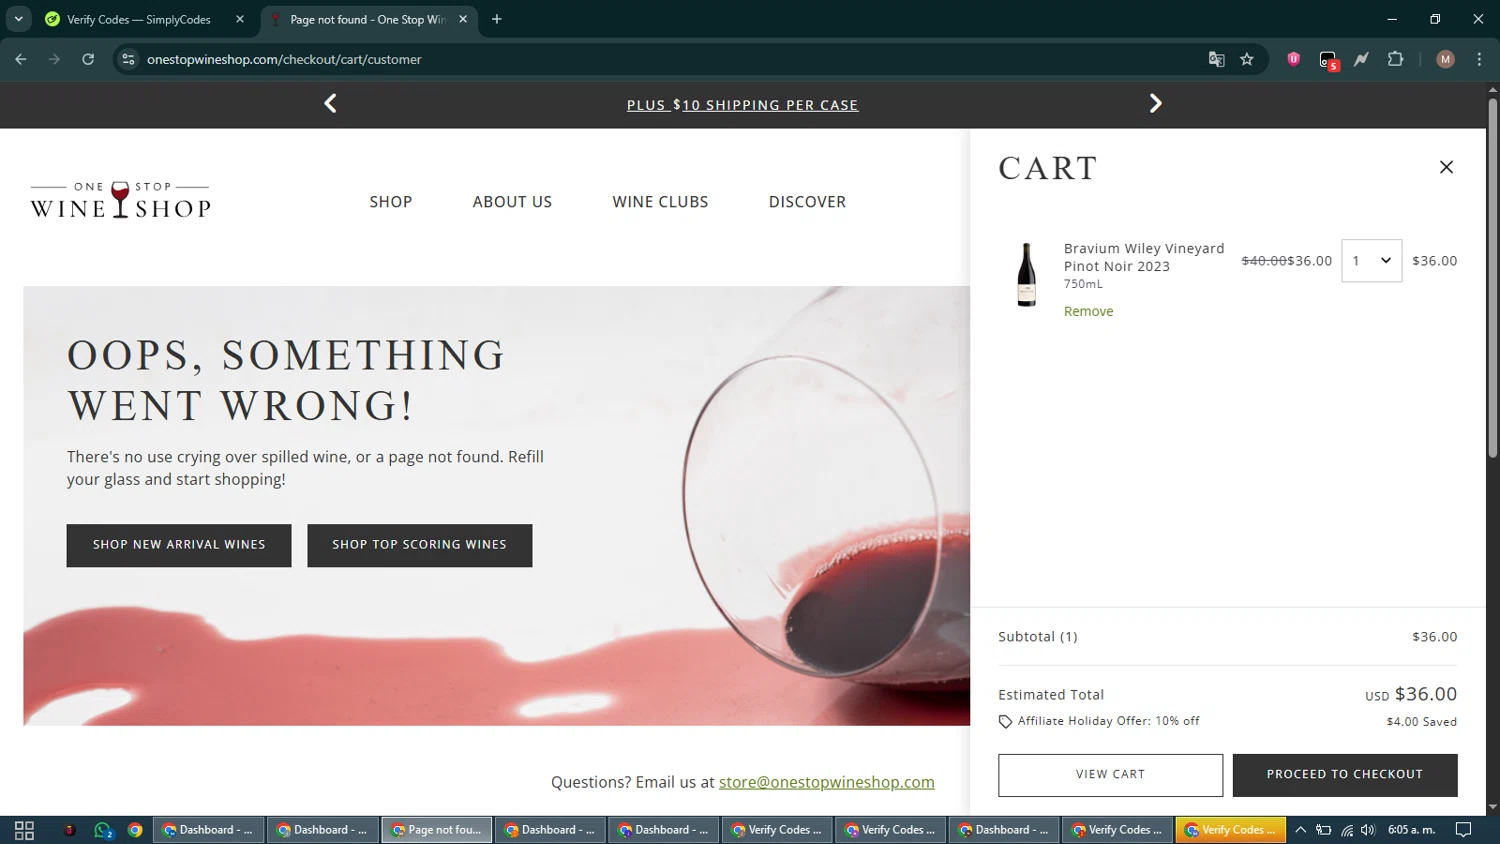Click the Bravium wine bottle thumbnail
This screenshot has width=1500, height=844.
(1026, 274)
